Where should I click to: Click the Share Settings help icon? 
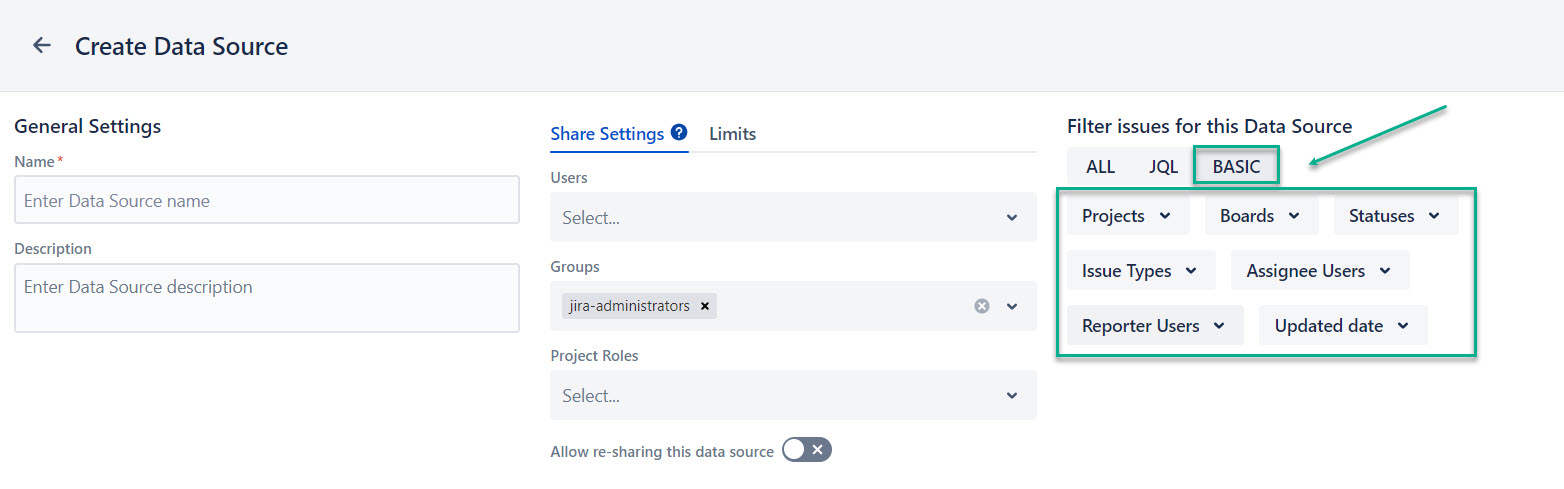[679, 133]
